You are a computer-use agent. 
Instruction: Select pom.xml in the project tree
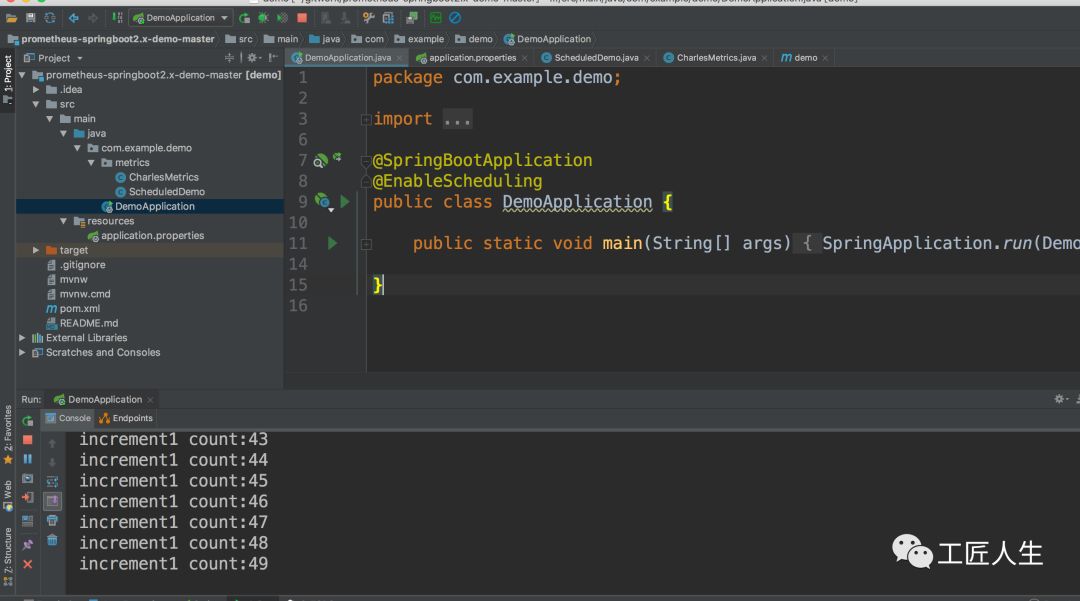click(x=80, y=309)
